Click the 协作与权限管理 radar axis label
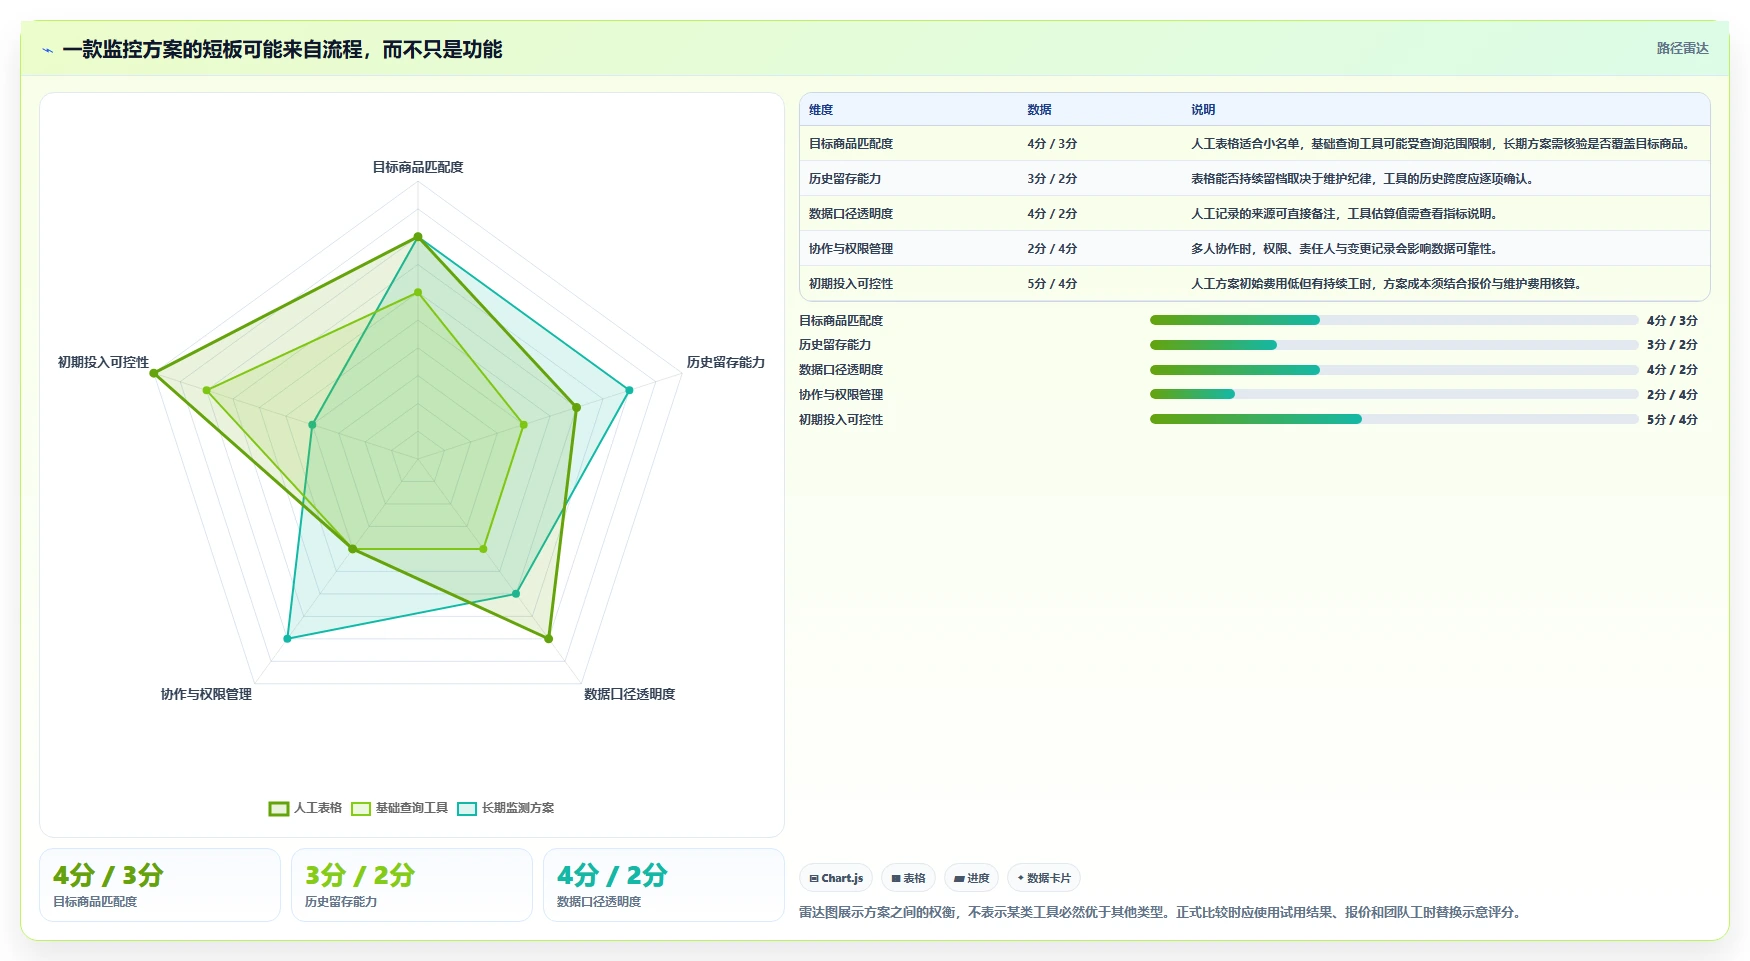This screenshot has width=1750, height=961. coord(206,694)
